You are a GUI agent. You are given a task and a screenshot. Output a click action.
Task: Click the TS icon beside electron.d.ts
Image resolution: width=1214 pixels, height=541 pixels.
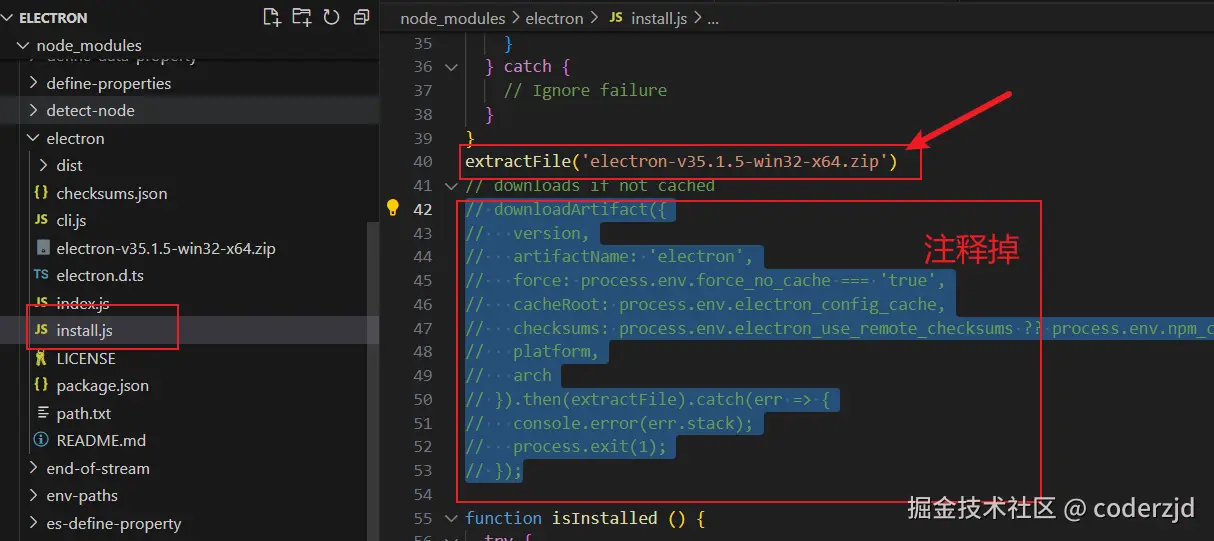tap(41, 275)
